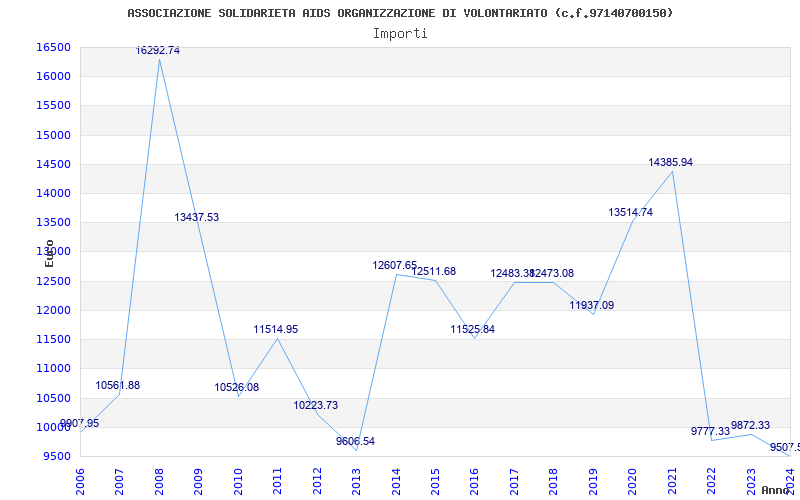Select the 11500 y-axis tick label
This screenshot has height=500, width=800.
tap(54, 339)
